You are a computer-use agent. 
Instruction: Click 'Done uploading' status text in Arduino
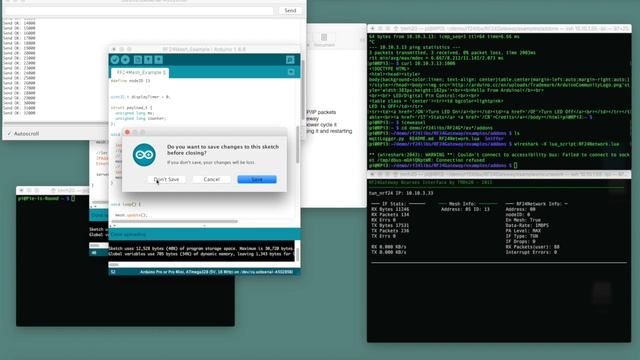(128, 235)
